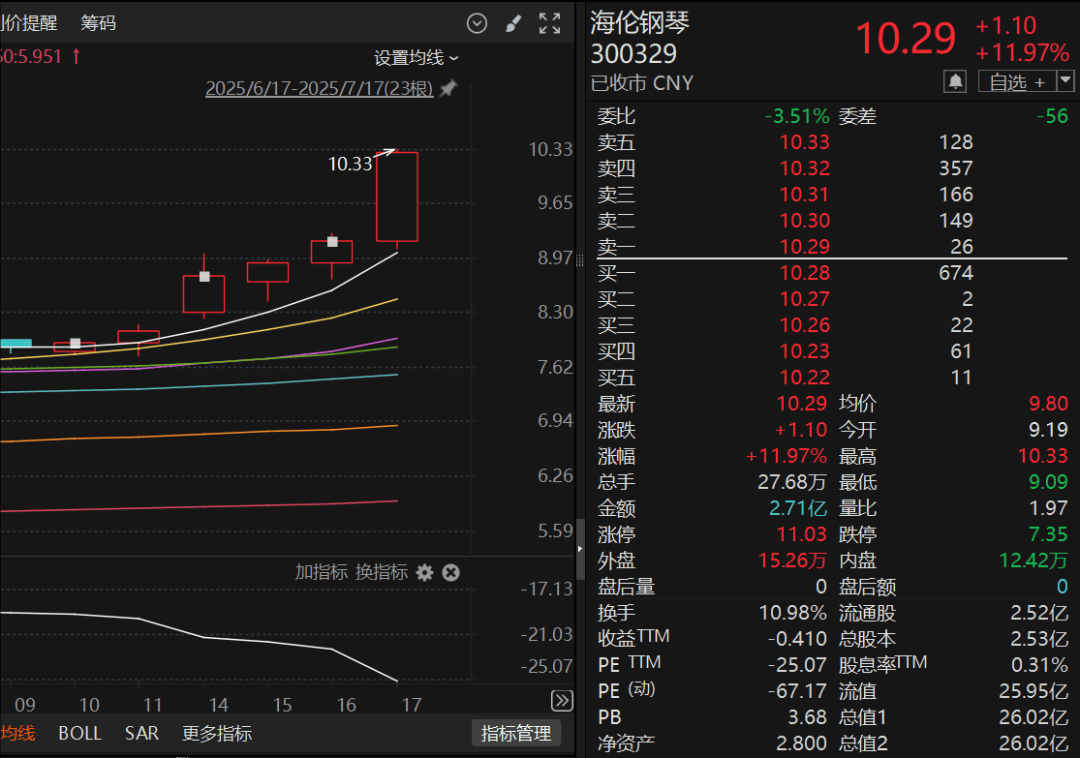Select the brush drawing tool icon

[x=513, y=24]
